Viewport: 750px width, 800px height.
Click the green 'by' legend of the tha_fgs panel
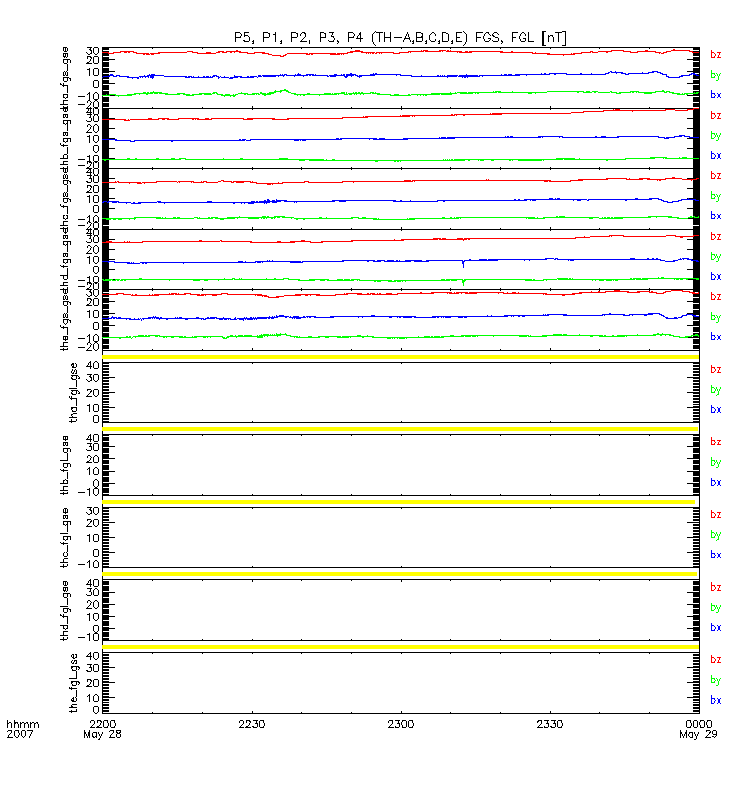[715, 75]
